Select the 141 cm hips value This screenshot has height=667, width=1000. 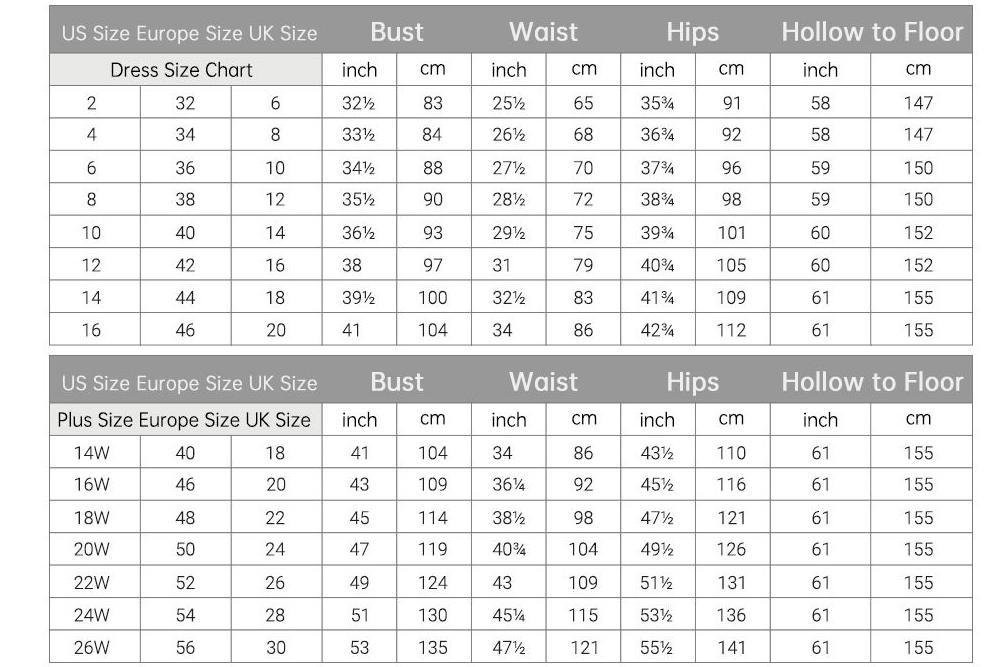731,647
